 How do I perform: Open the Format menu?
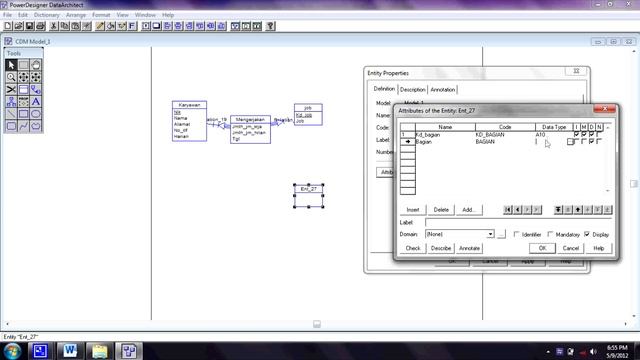click(101, 15)
